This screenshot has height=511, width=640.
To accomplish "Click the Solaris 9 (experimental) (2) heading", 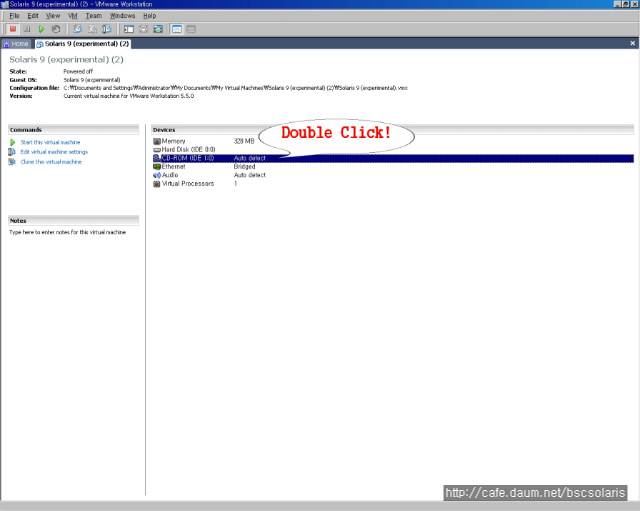I will pyautogui.click(x=66, y=60).
